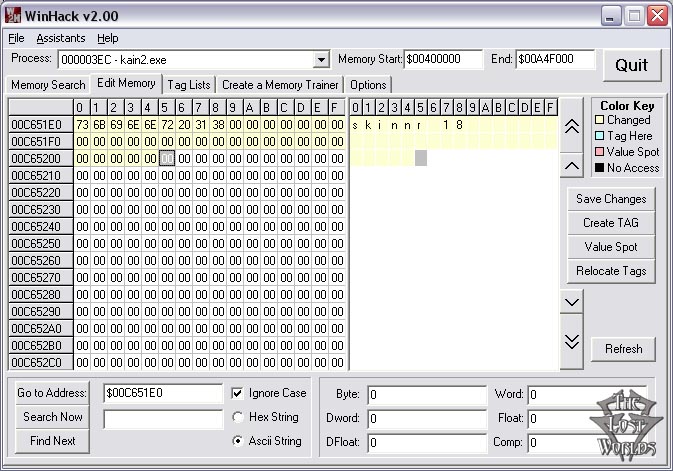This screenshot has width=673, height=471.
Task: Select hex byte 38 in row 00C651E0
Action: pyautogui.click(x=218, y=125)
